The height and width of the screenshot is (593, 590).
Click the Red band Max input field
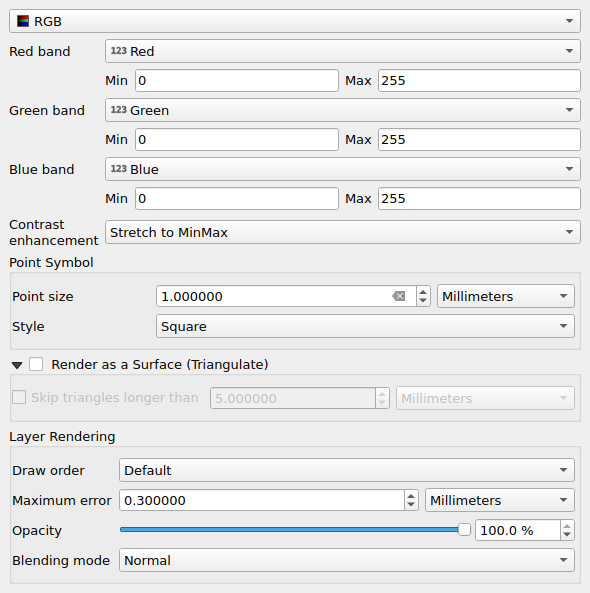(479, 81)
